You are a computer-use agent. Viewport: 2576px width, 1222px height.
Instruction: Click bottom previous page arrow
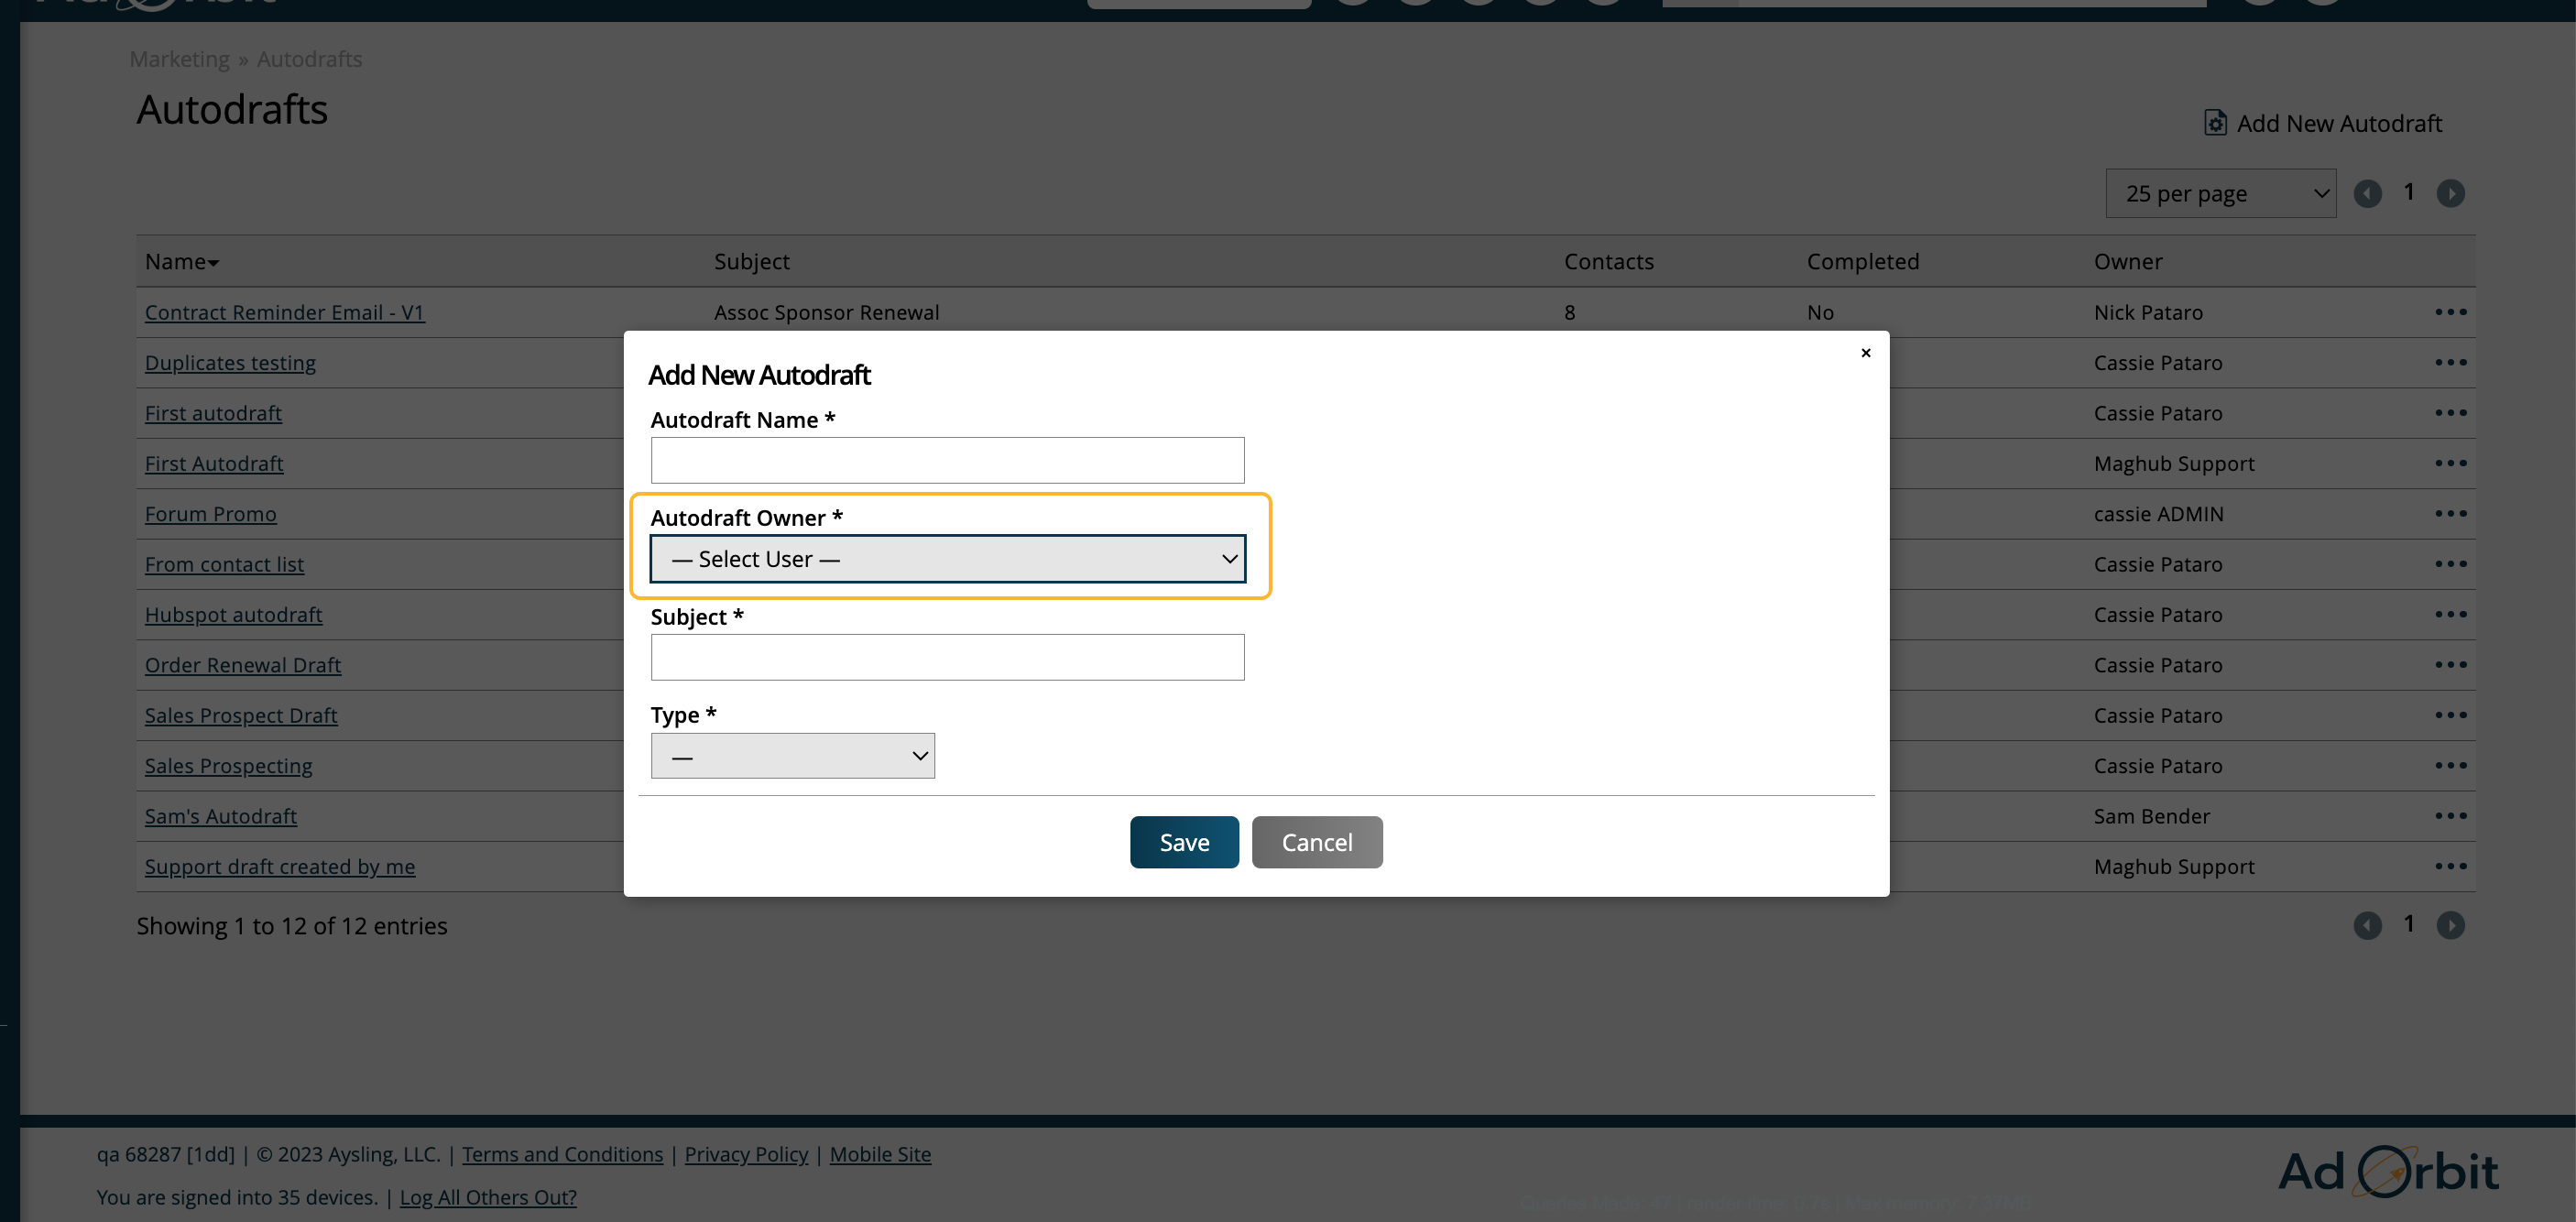[2367, 925]
